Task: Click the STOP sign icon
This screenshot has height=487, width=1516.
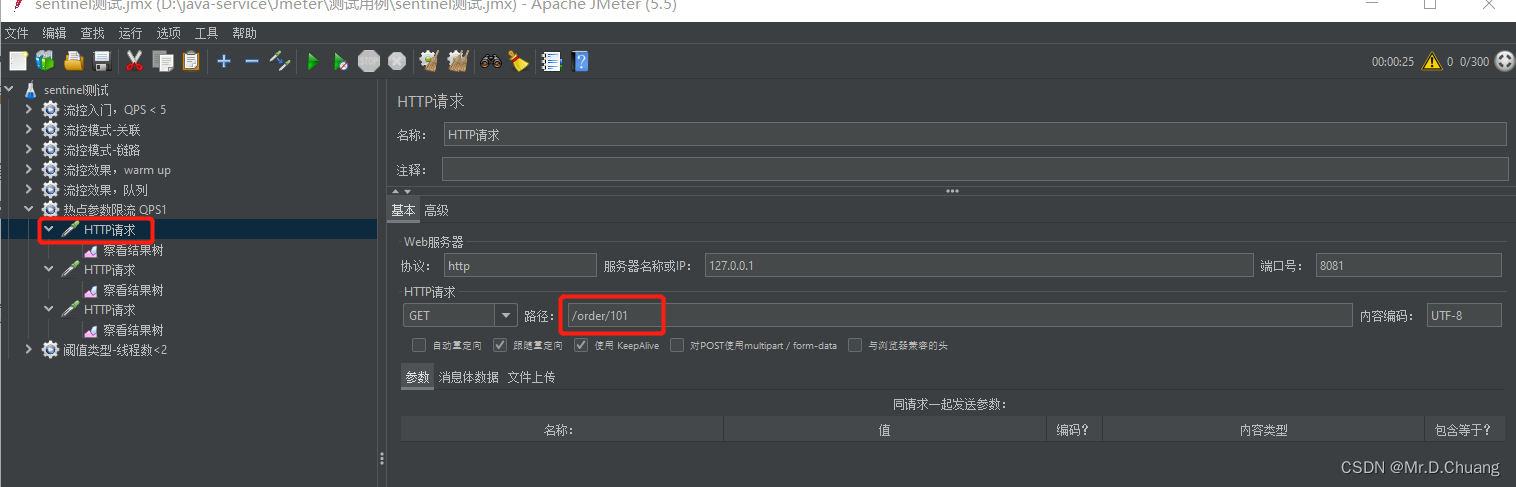Action: coord(369,61)
